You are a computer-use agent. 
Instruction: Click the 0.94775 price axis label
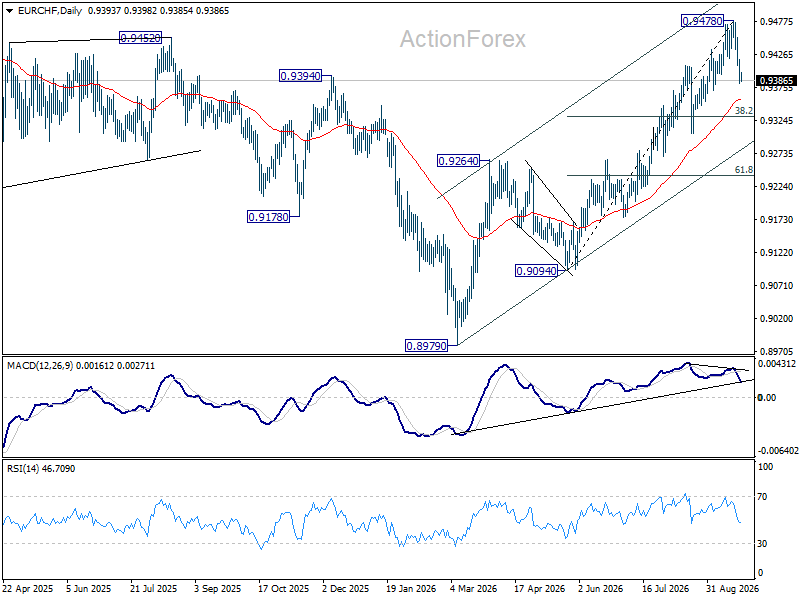point(777,21)
